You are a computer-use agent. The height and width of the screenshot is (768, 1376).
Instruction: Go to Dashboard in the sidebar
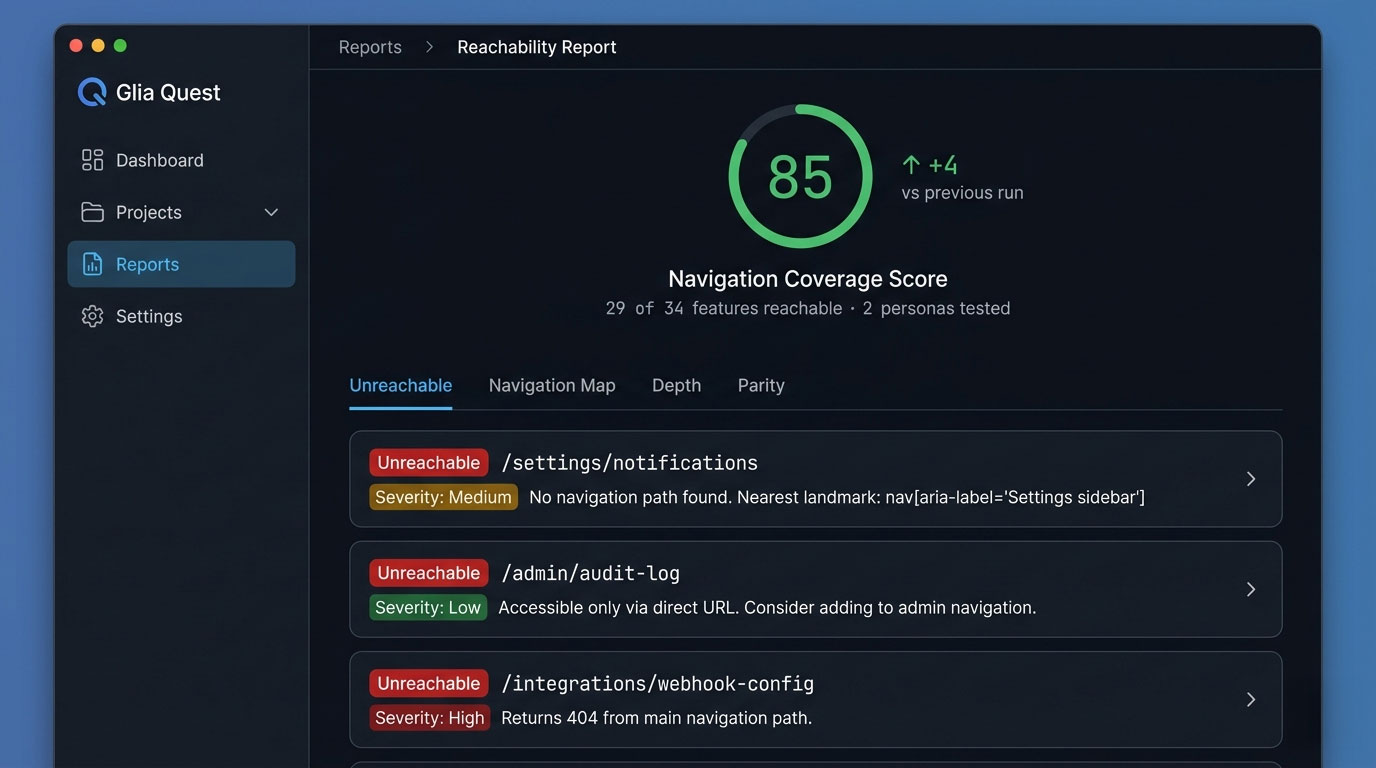(181, 160)
